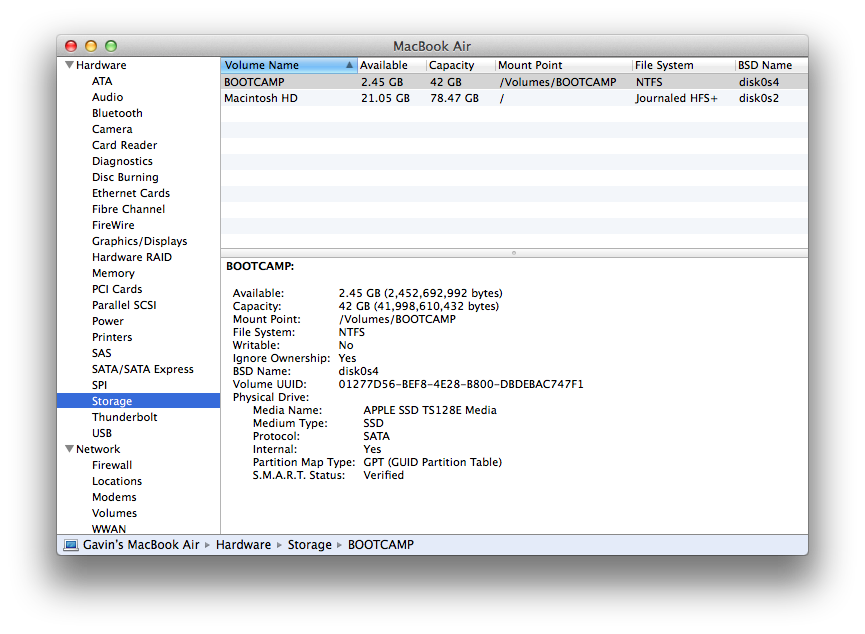The width and height of the screenshot is (865, 634).
Task: Select Card Reader in sidebar
Action: pyautogui.click(x=125, y=145)
